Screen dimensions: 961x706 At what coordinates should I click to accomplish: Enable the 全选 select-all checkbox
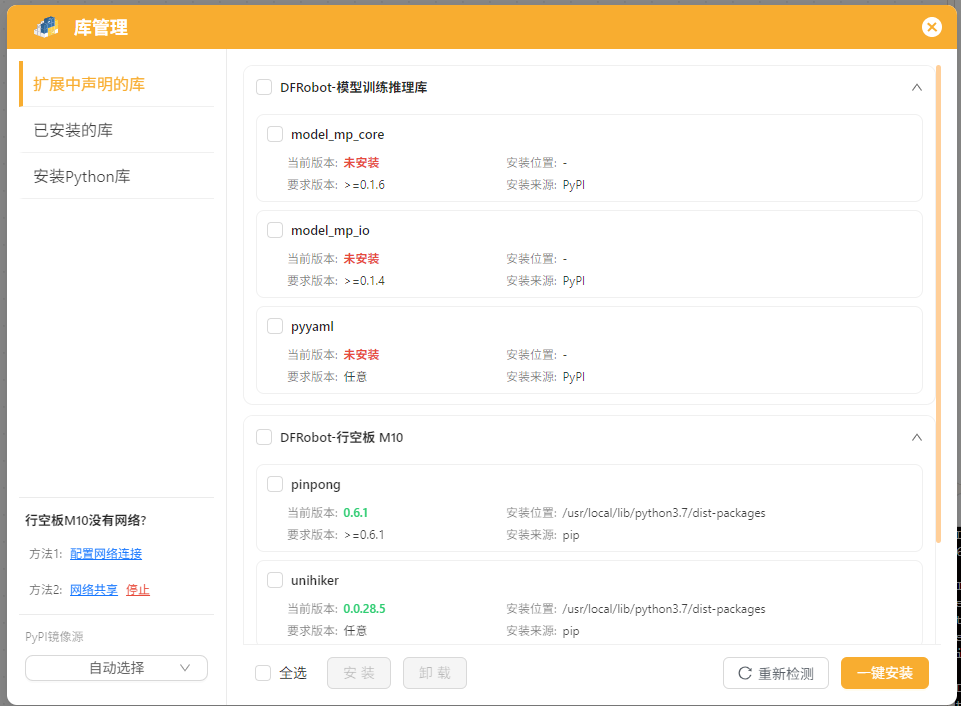(x=263, y=673)
